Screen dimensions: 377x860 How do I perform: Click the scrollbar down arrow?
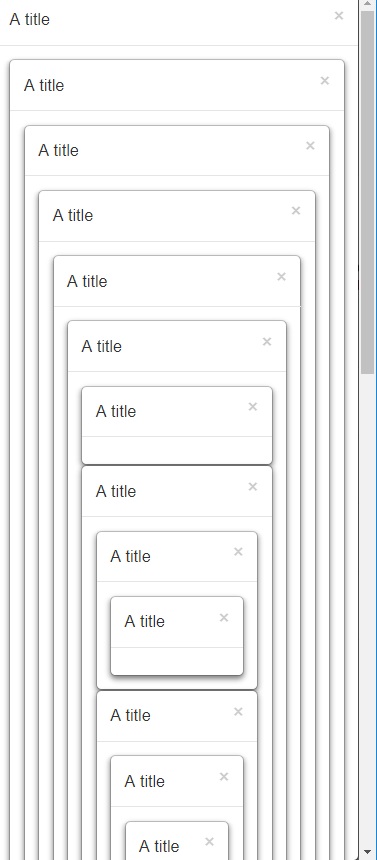[368, 853]
